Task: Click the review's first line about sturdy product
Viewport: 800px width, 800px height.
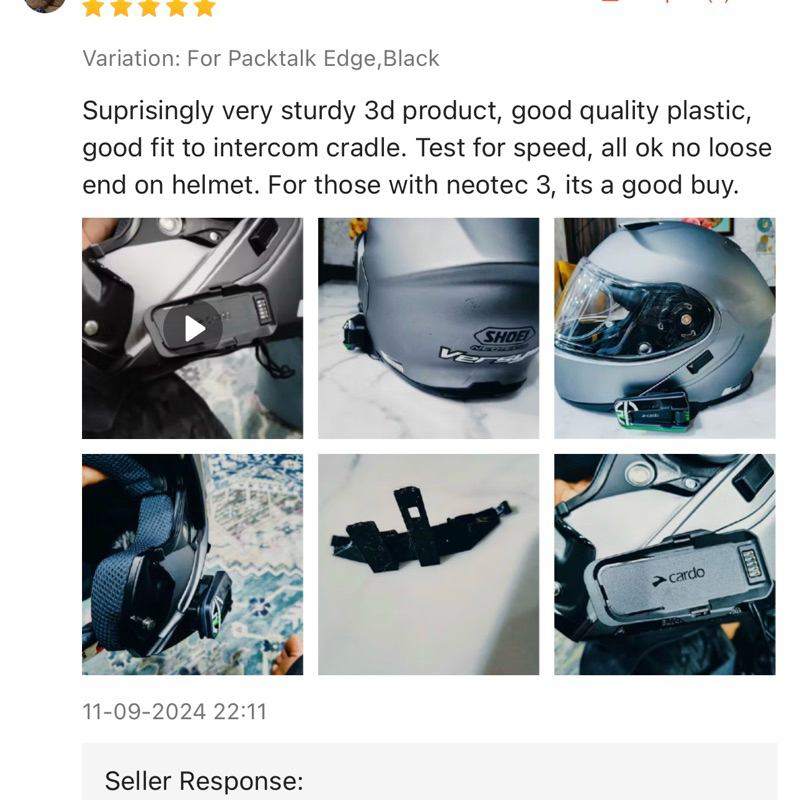Action: [417, 111]
